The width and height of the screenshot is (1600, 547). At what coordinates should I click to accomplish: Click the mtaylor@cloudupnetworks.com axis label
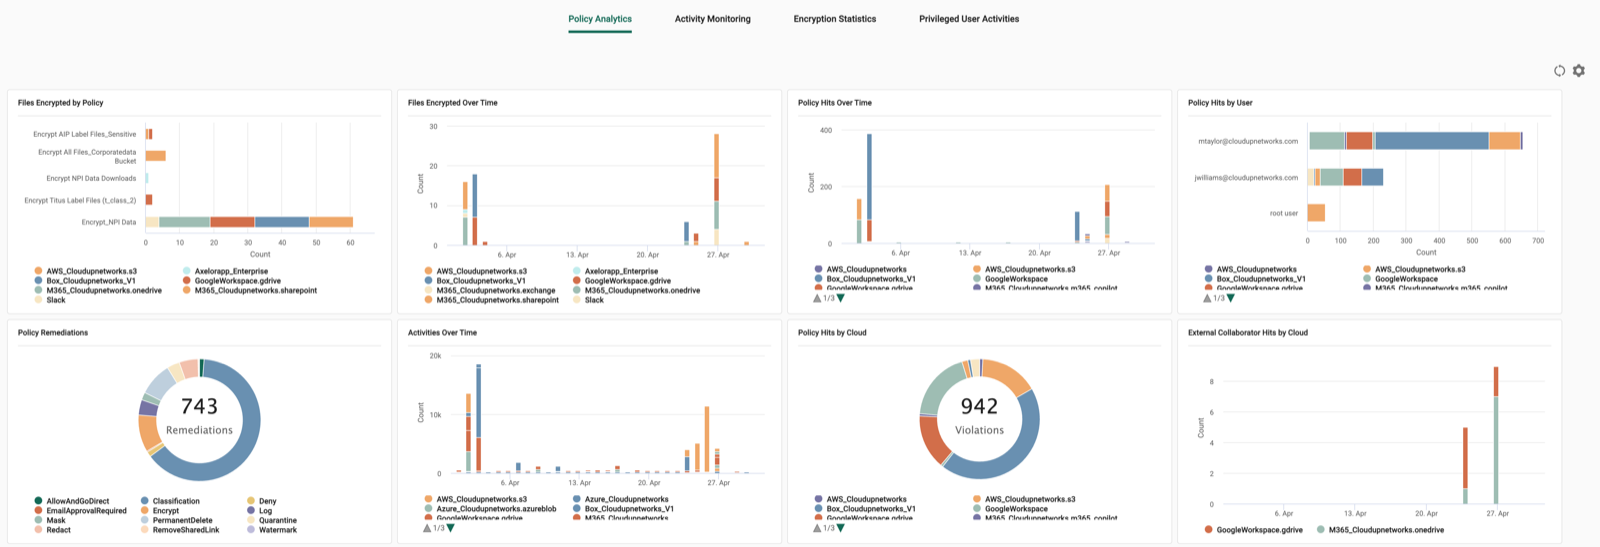pos(1248,141)
